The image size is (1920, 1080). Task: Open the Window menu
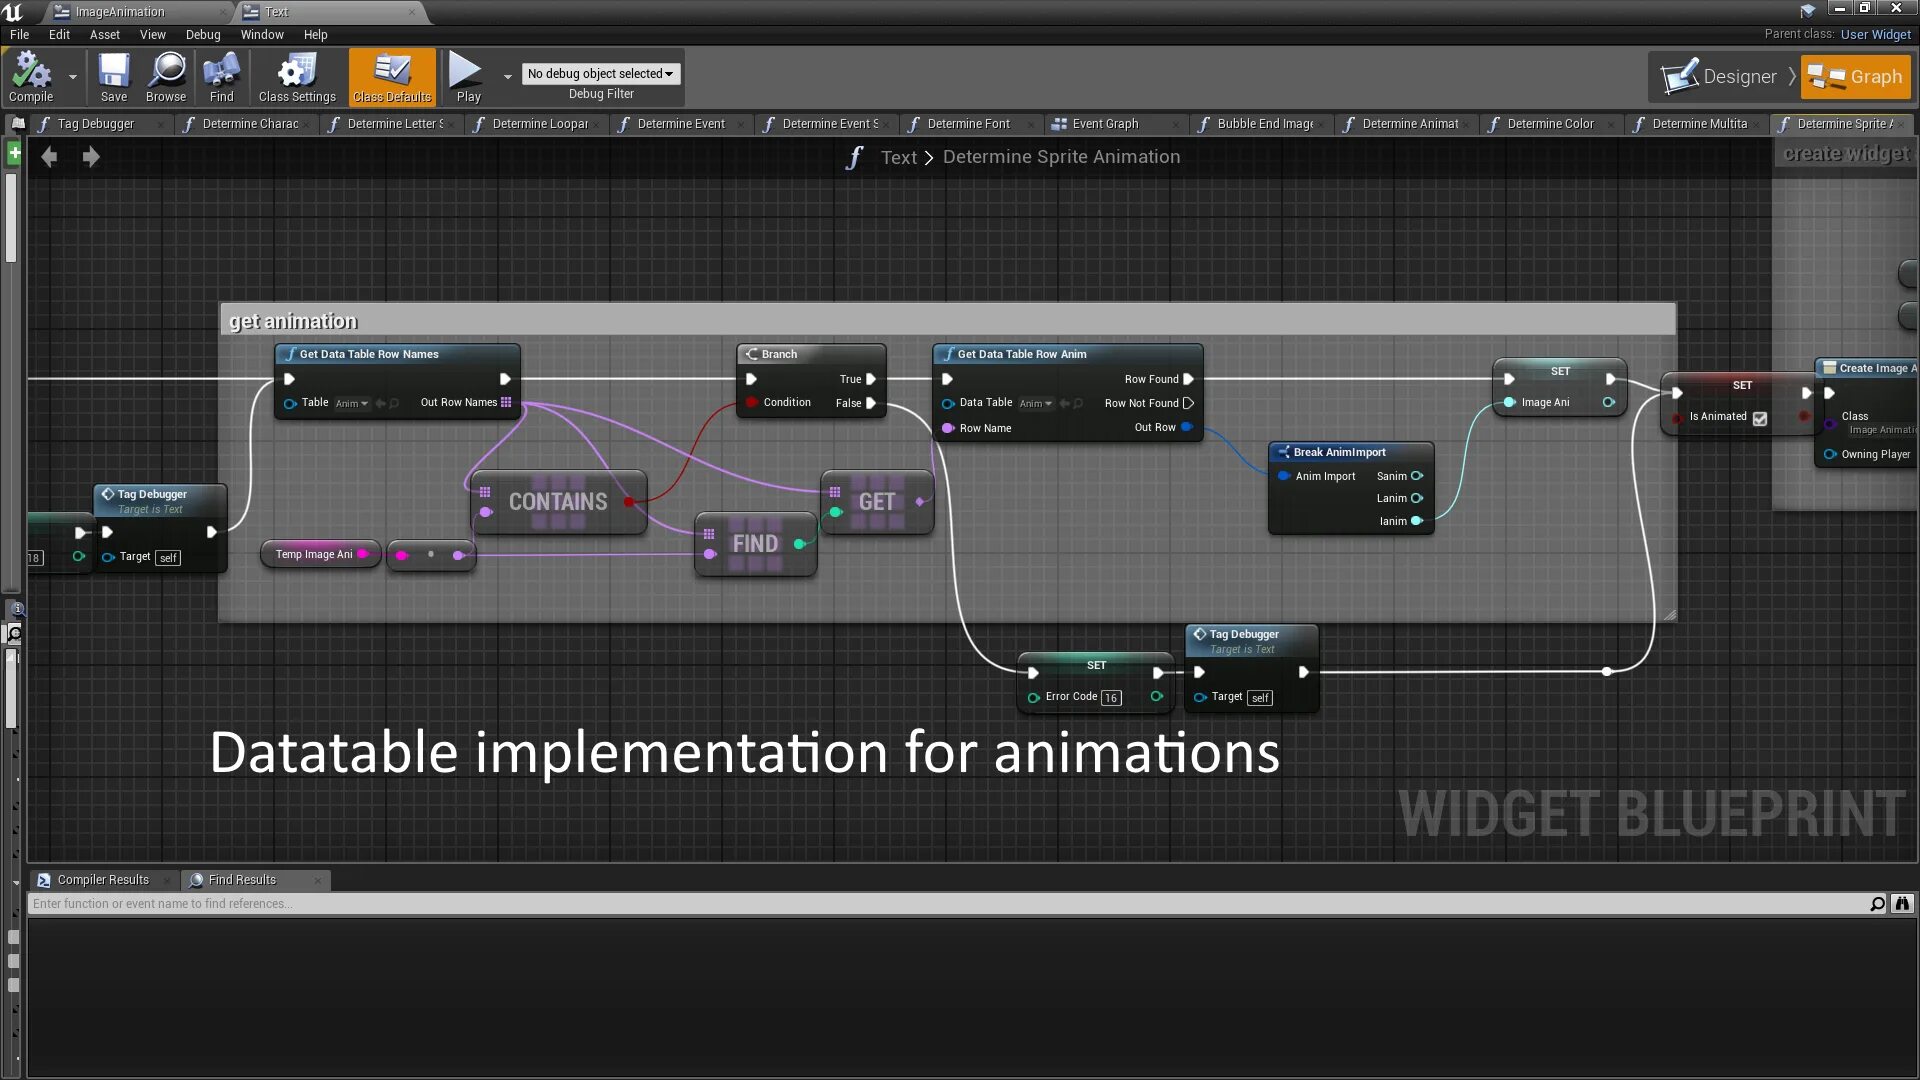[x=262, y=34]
